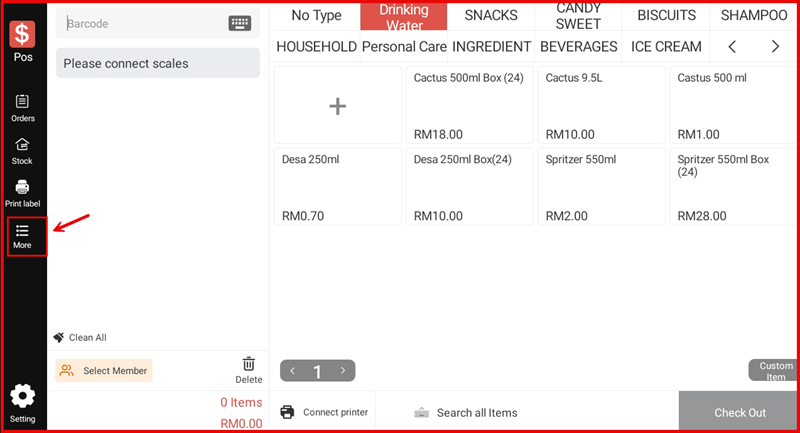This screenshot has height=433, width=800.
Task: Click the Custom Item button
Action: (775, 371)
